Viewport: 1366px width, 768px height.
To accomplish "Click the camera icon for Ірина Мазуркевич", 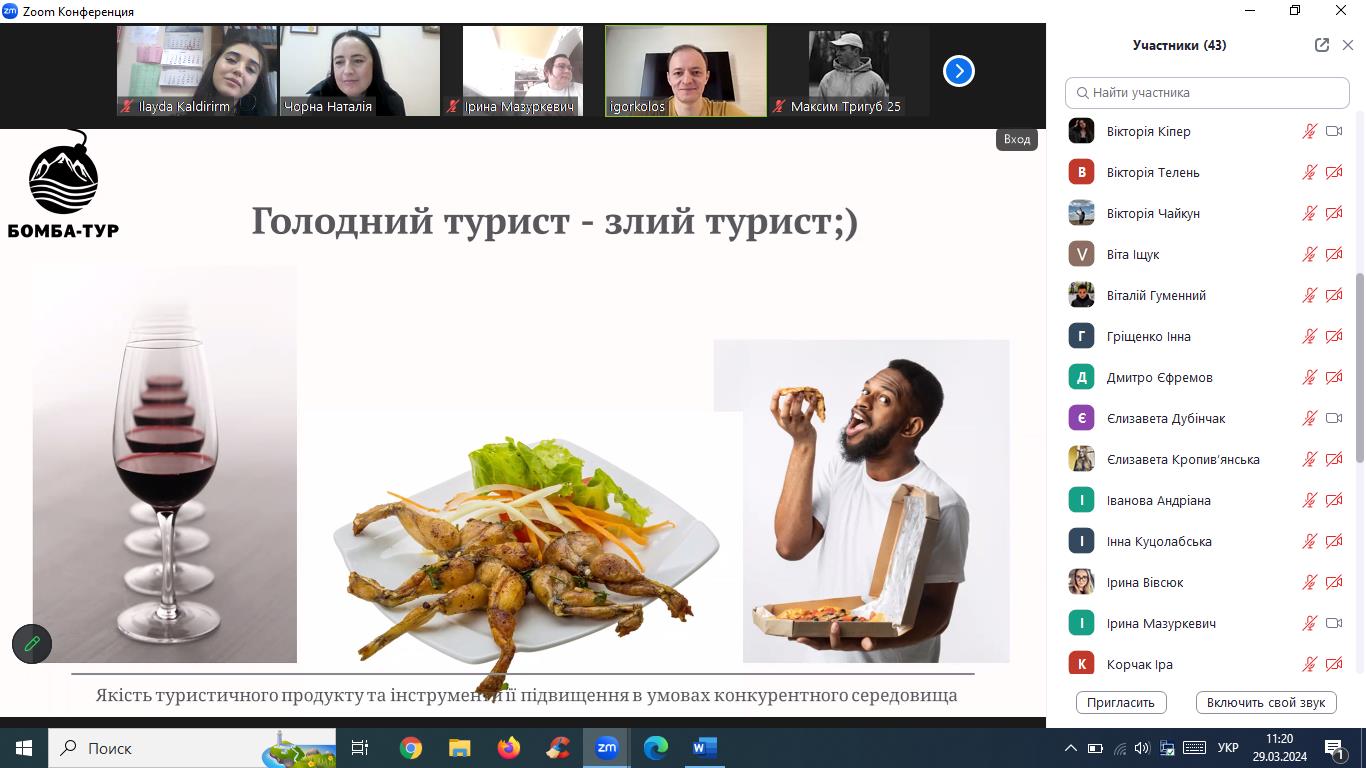I will (x=1333, y=623).
